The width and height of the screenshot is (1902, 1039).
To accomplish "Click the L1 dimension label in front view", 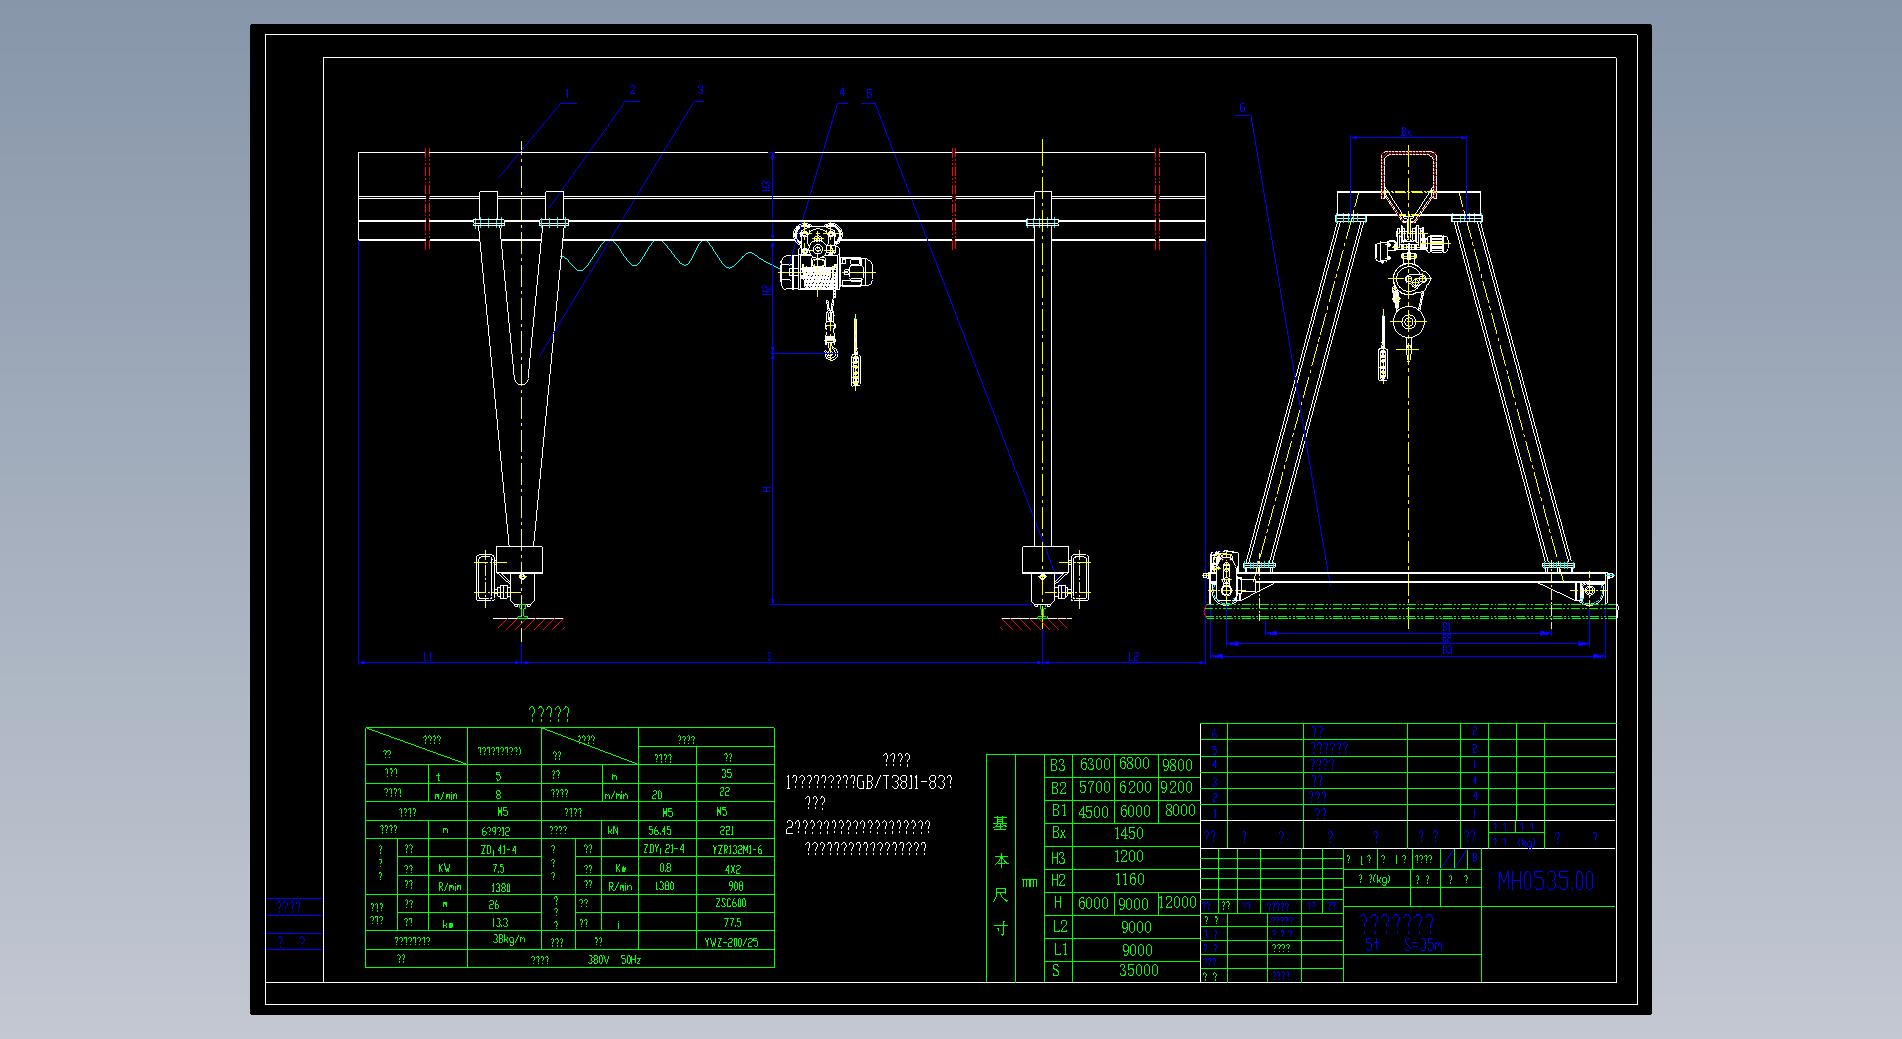I will coord(427,657).
